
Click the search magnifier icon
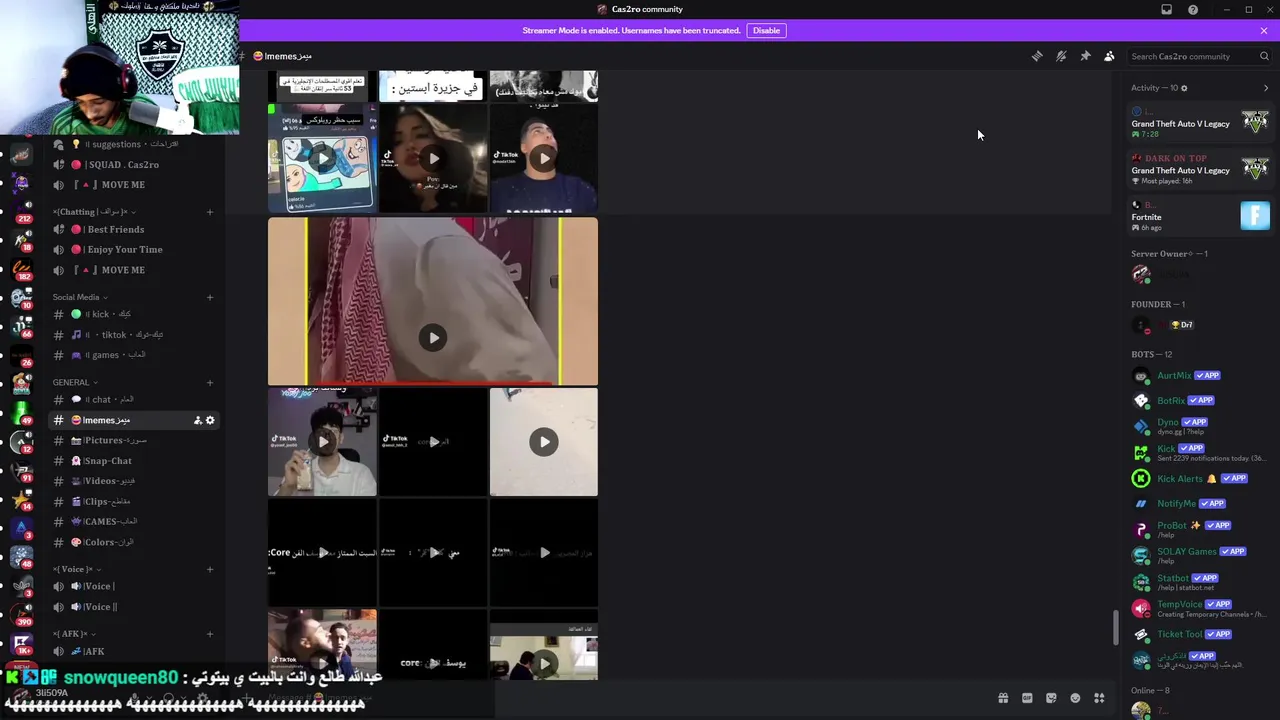click(x=1264, y=56)
